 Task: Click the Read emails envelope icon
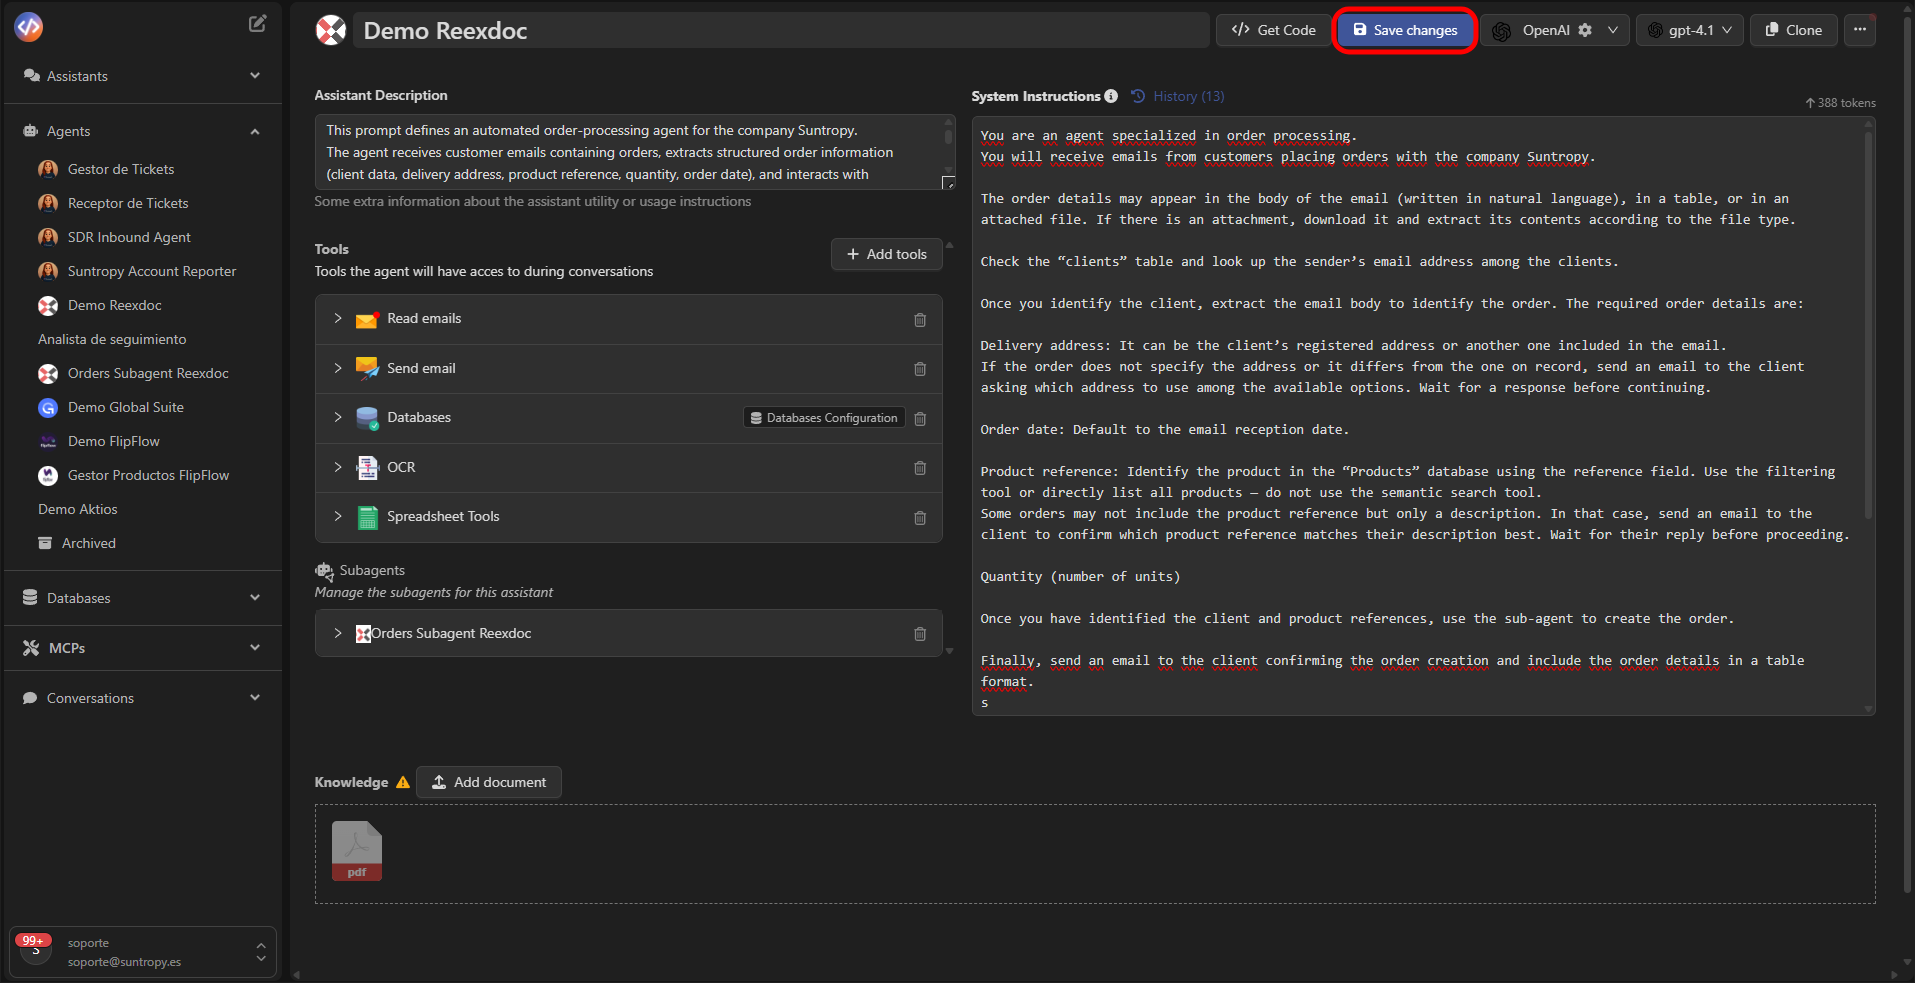367,319
